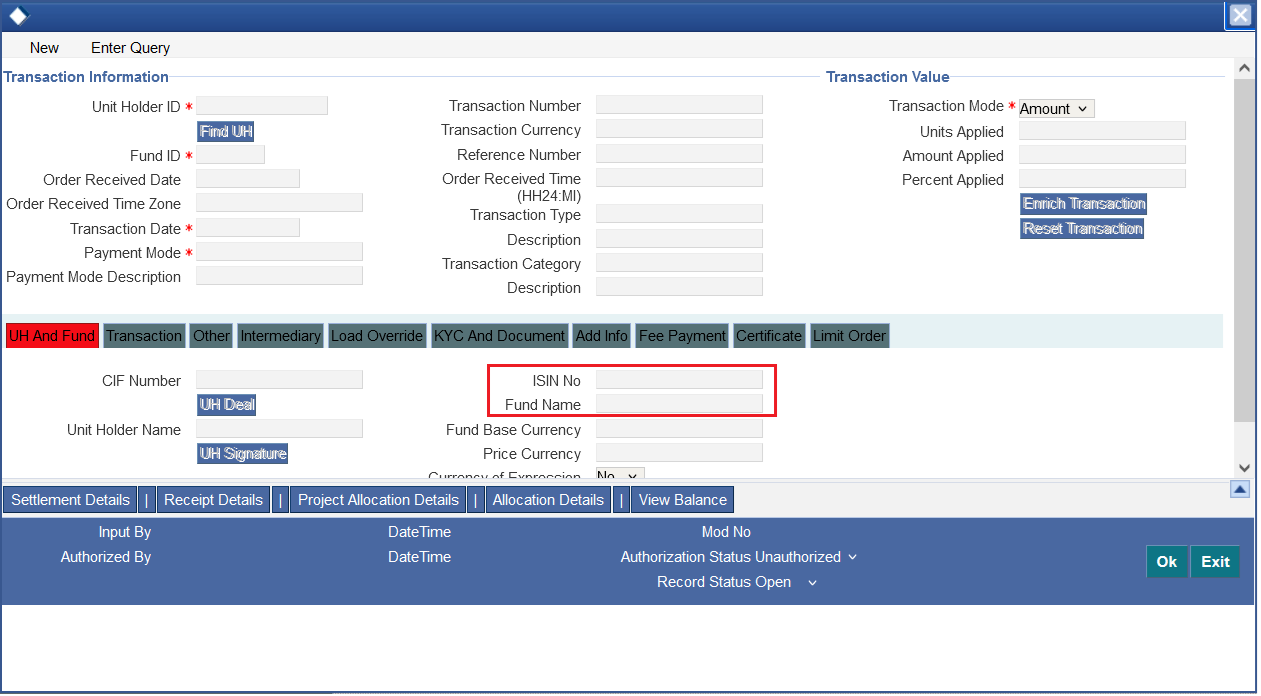Open View Balance

683,500
